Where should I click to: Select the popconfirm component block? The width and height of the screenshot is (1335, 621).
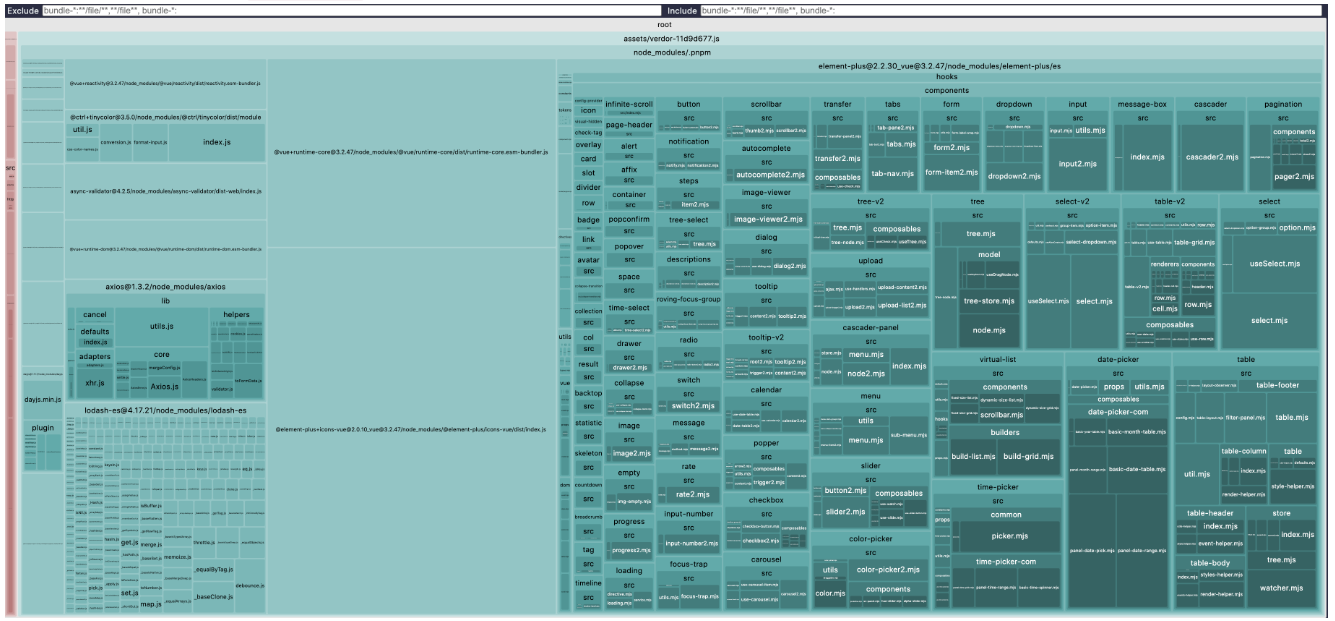tap(629, 218)
